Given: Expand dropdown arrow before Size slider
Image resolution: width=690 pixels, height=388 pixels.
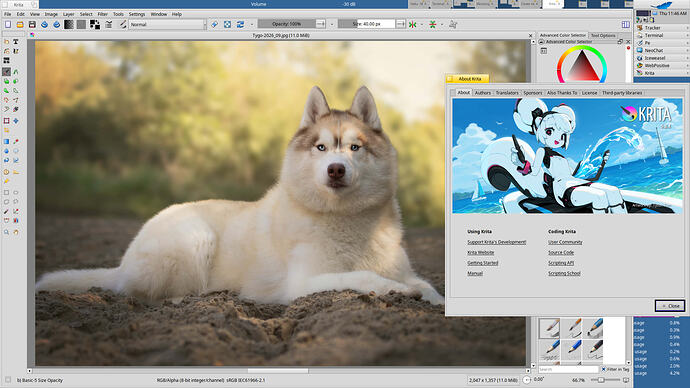Looking at the screenshot, I should 332,24.
